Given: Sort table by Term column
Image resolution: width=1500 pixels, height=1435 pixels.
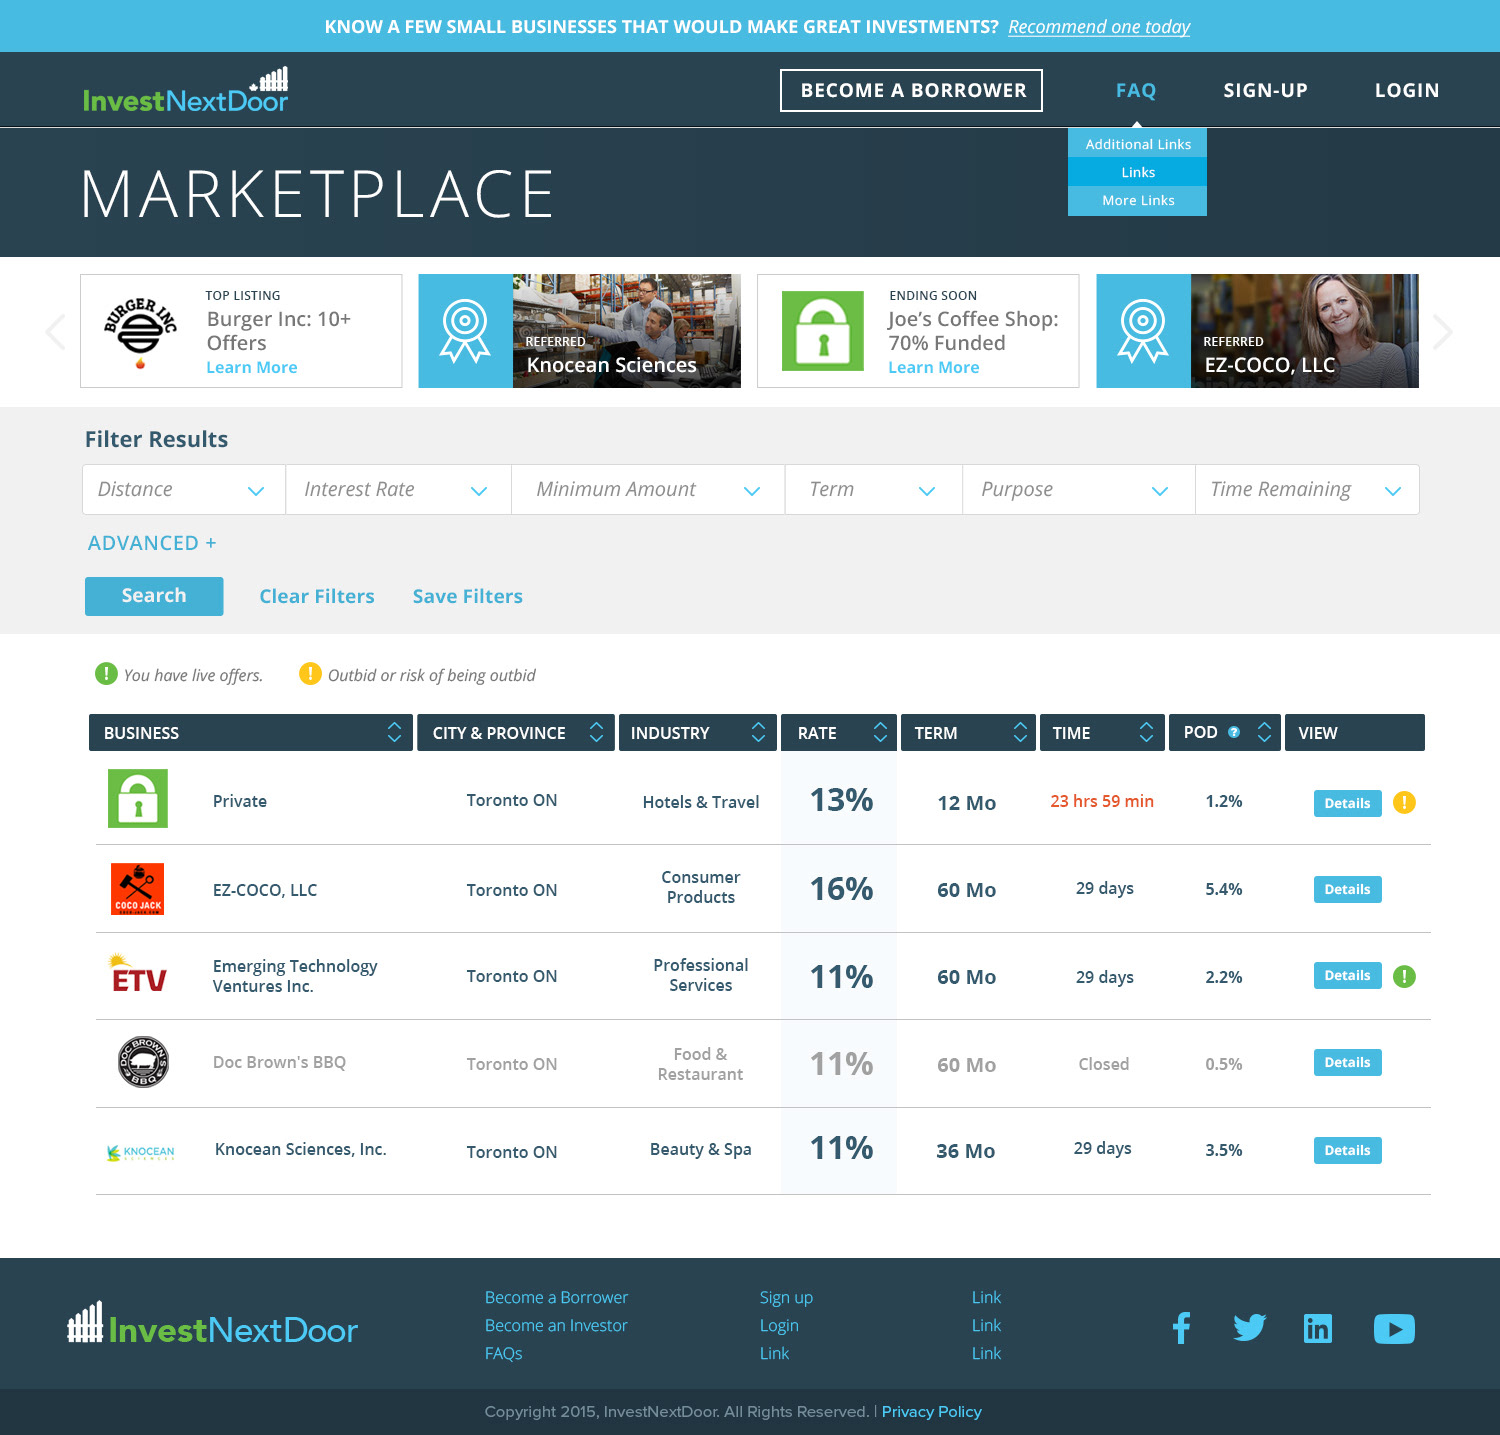Looking at the screenshot, I should [1020, 732].
